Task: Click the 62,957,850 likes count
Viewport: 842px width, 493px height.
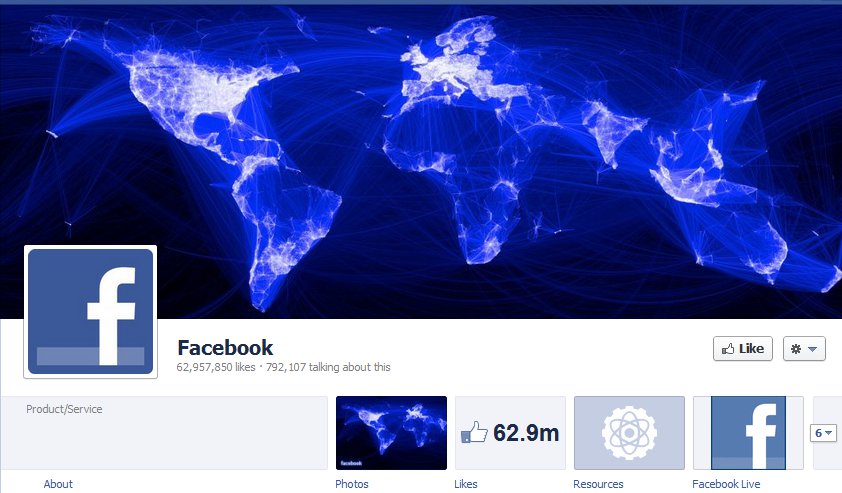Action: (216, 367)
